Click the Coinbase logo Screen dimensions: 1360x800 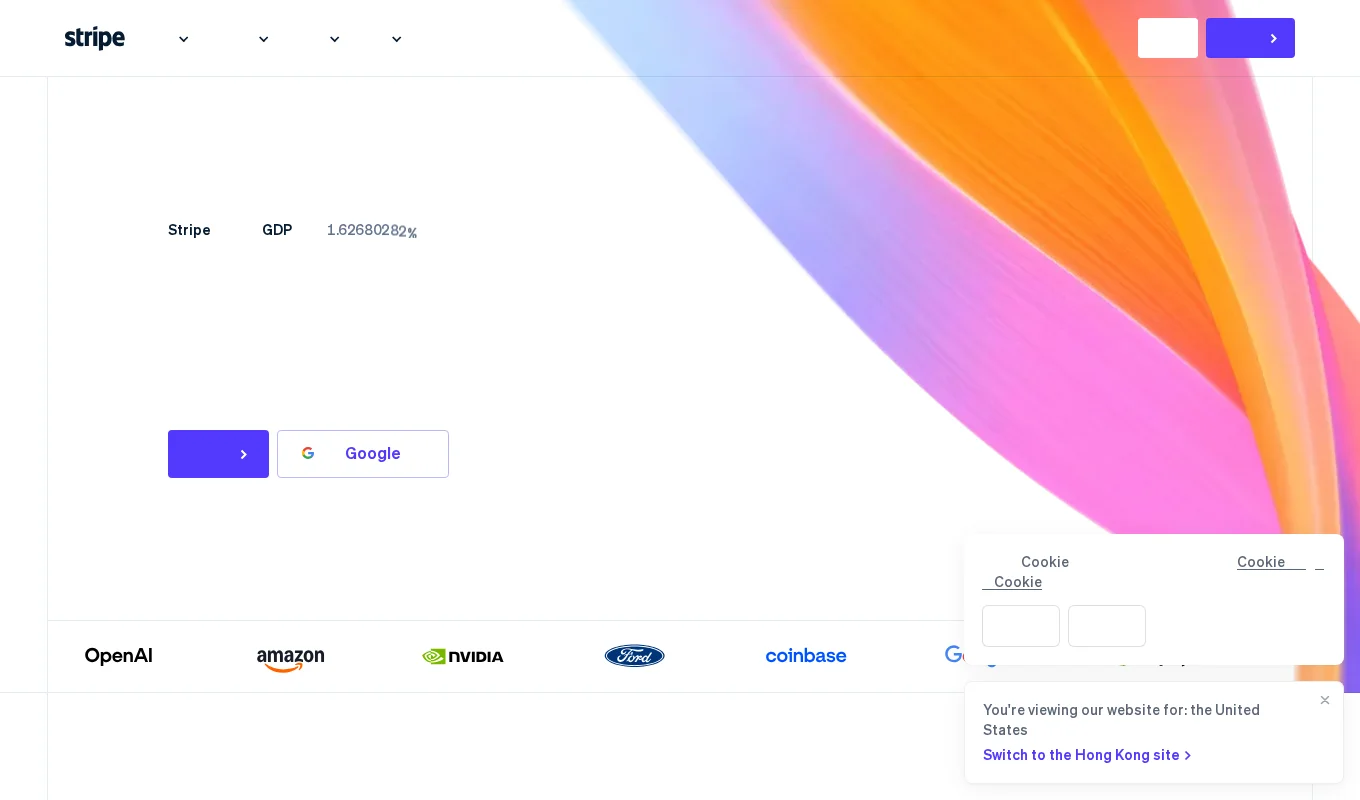pos(806,656)
